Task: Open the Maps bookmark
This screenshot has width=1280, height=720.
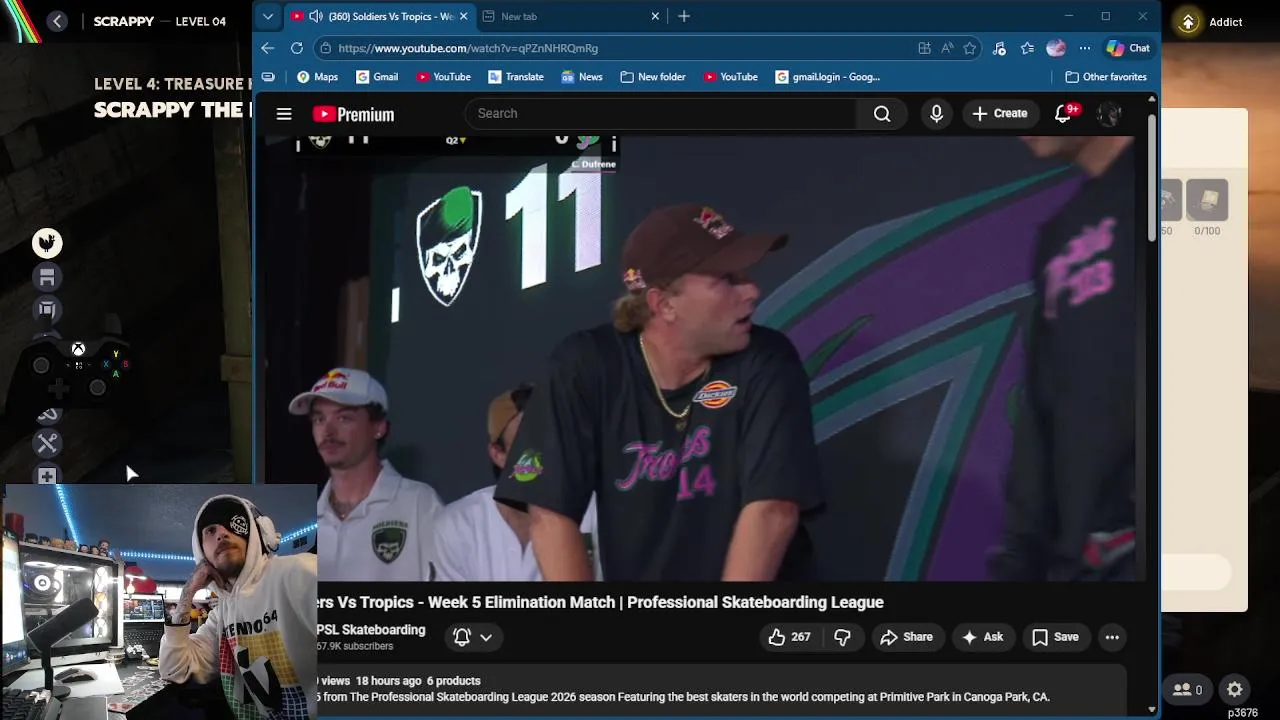Action: [x=317, y=77]
